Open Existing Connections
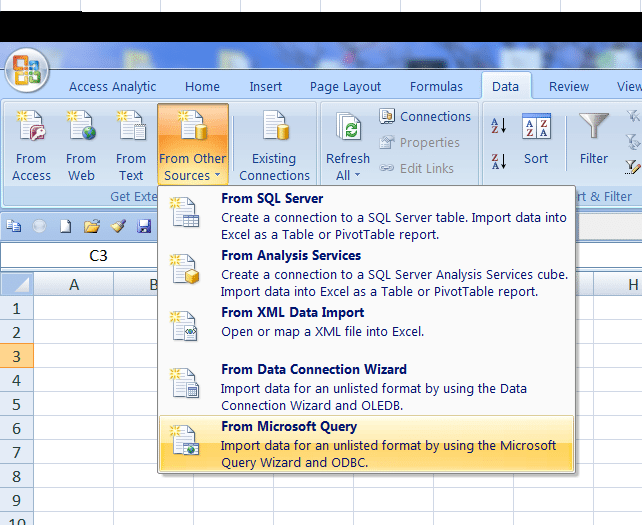 click(274, 145)
